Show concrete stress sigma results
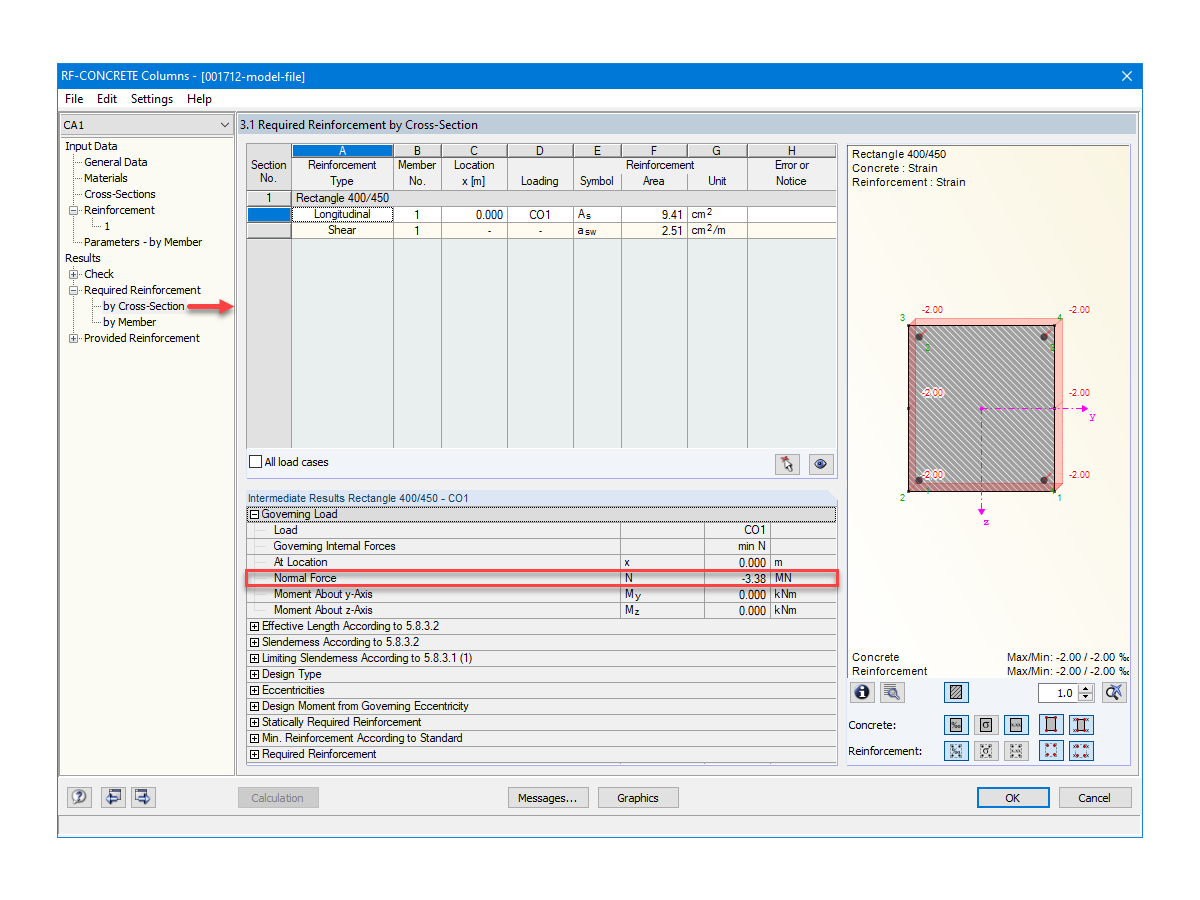1200x900 pixels. coord(986,725)
